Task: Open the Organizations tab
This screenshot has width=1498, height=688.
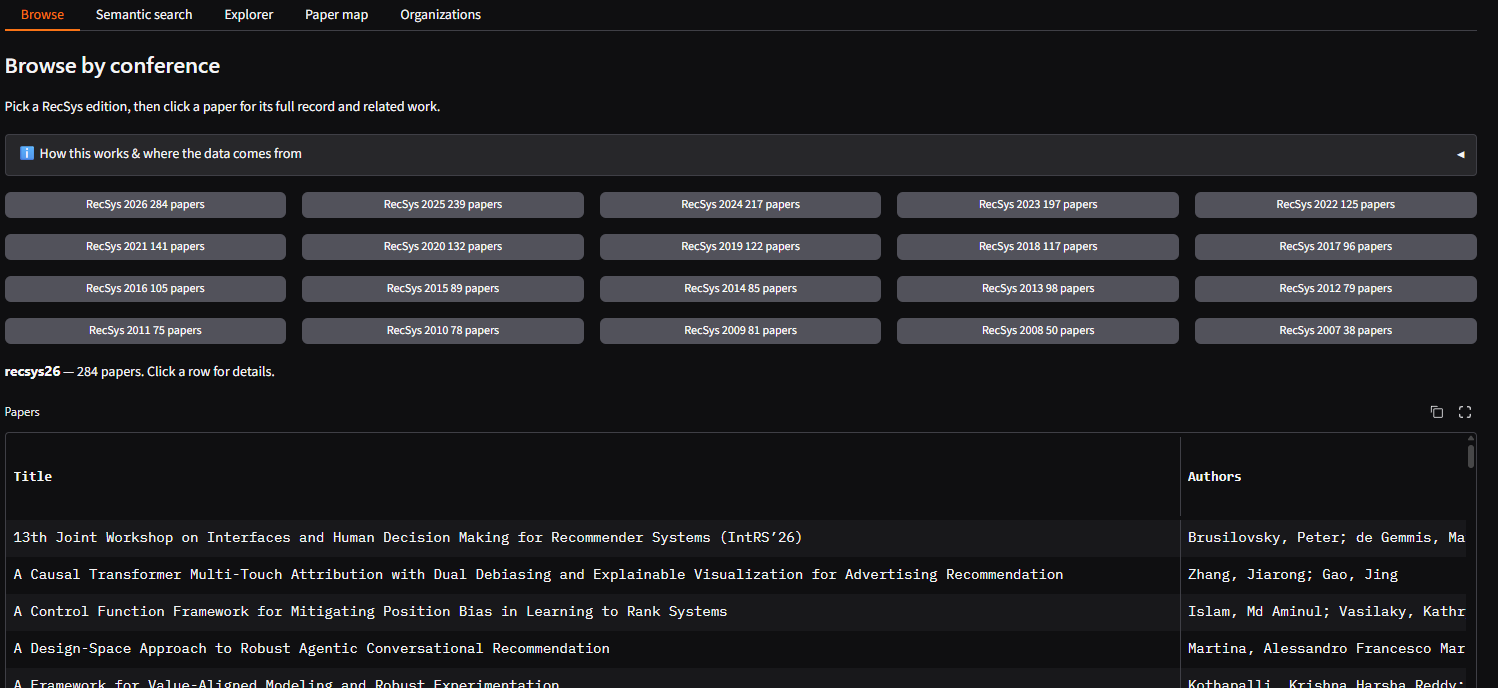Action: [x=440, y=15]
